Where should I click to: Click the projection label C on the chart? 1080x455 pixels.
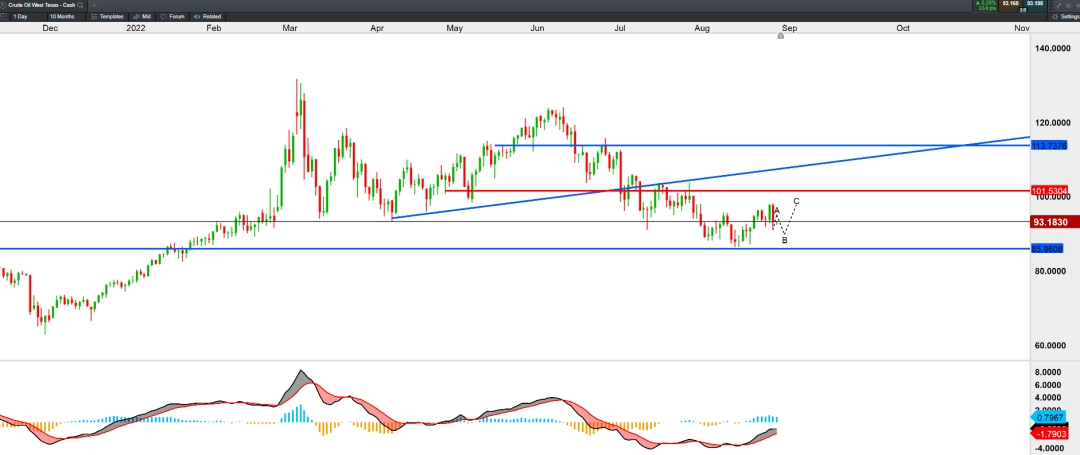tap(796, 201)
